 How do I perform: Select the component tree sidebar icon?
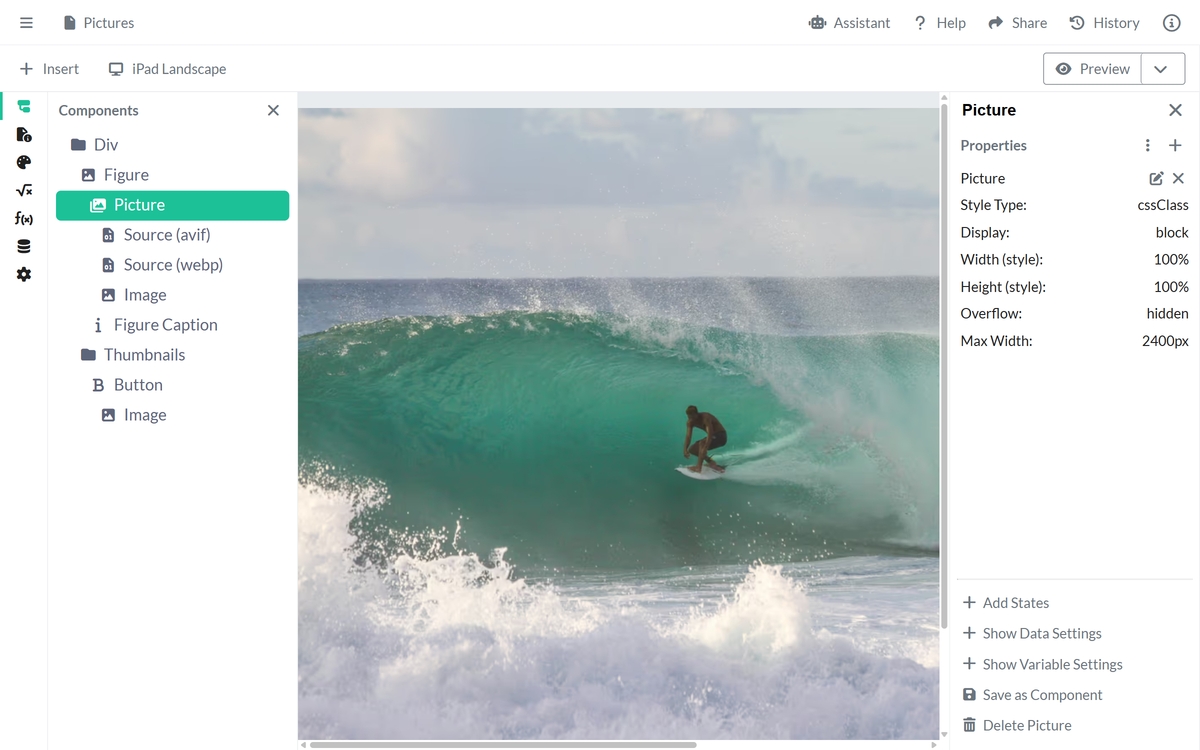click(x=24, y=107)
